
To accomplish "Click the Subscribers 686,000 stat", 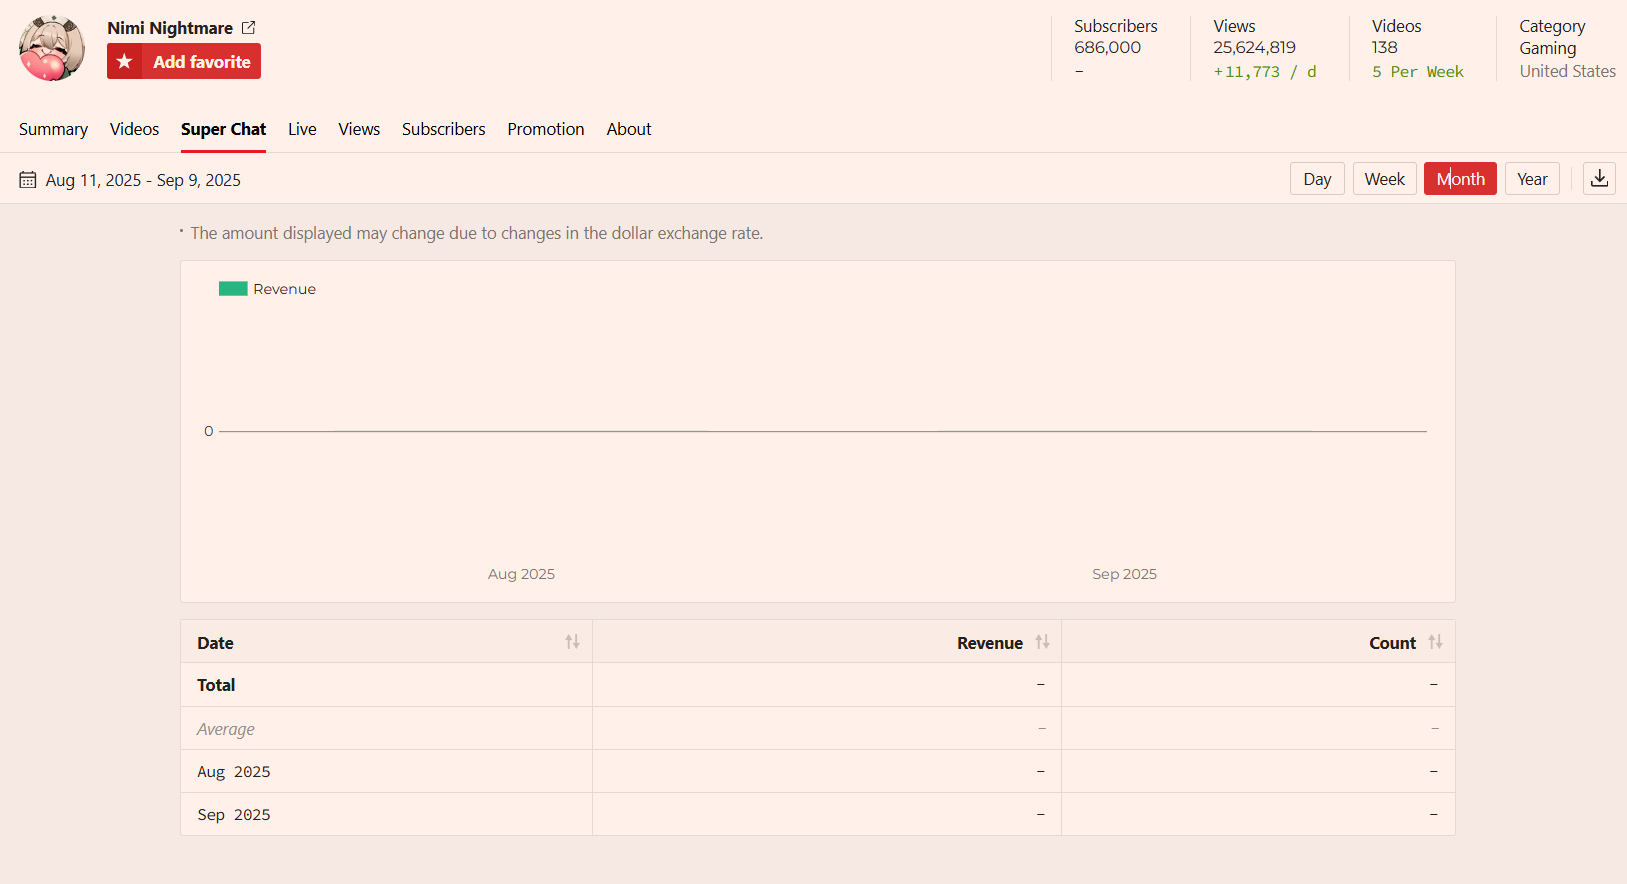I will (1115, 37).
